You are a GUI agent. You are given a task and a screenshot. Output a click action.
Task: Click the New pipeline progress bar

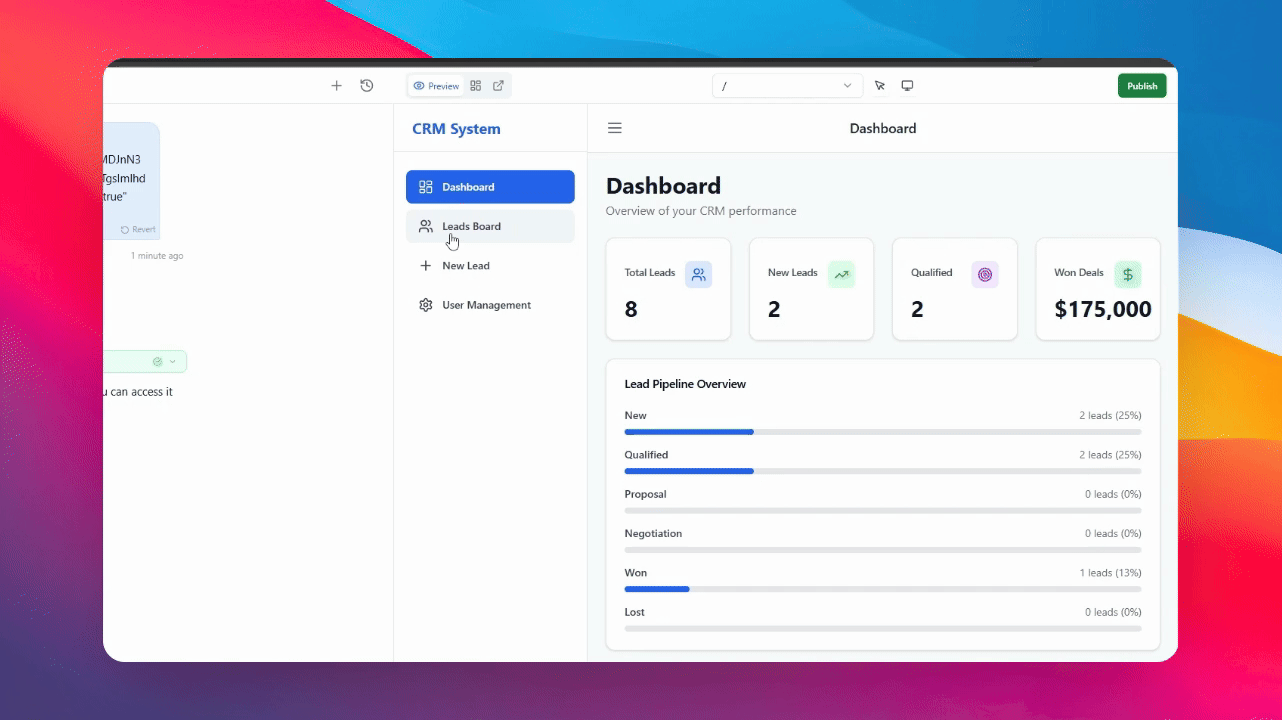[x=883, y=432]
